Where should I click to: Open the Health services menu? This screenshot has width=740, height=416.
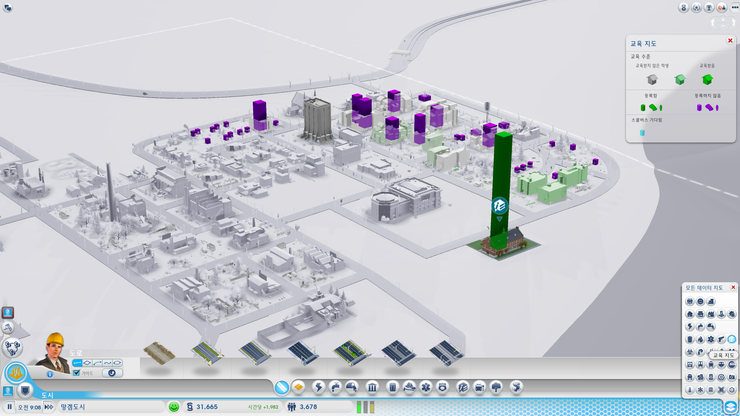(426, 388)
